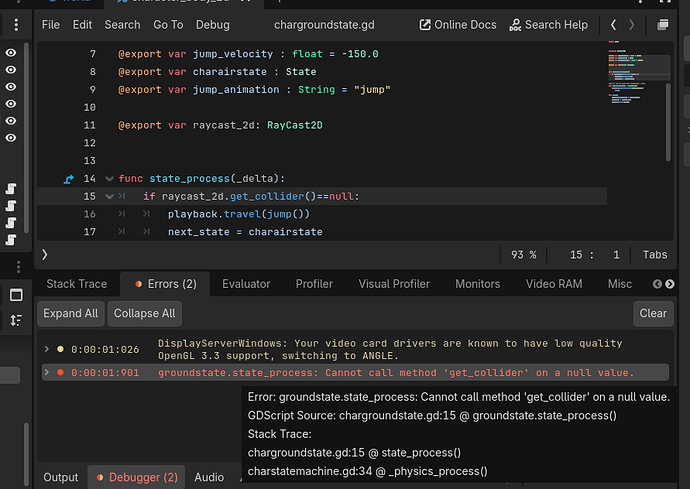The image size is (690, 489).
Task: Open the Debug menu
Action: [x=213, y=25]
